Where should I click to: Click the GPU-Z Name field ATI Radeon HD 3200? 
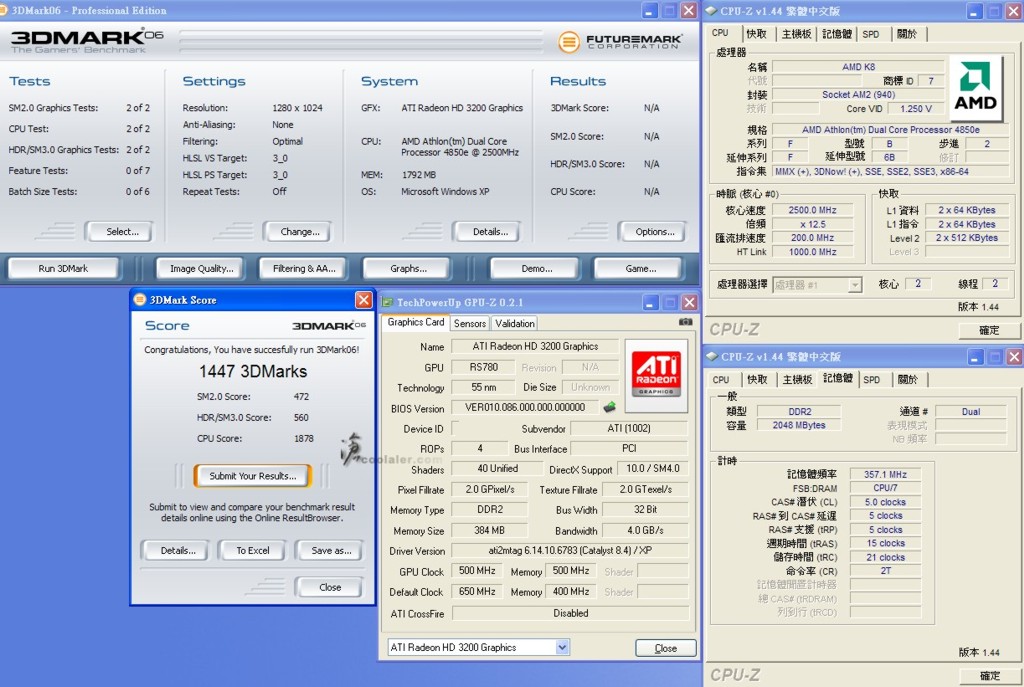point(535,347)
